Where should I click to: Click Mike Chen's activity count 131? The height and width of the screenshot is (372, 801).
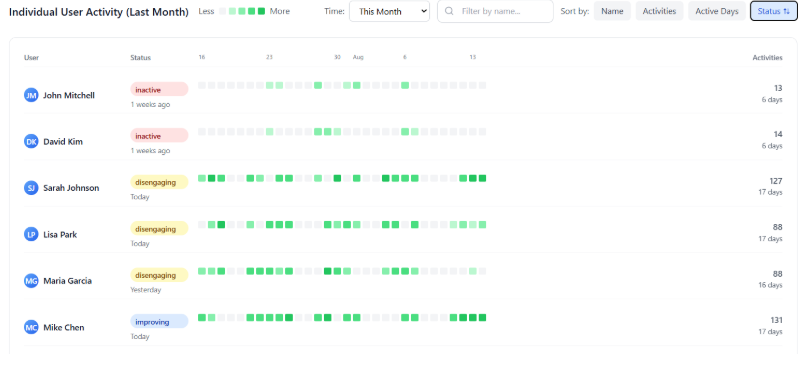tap(776, 320)
